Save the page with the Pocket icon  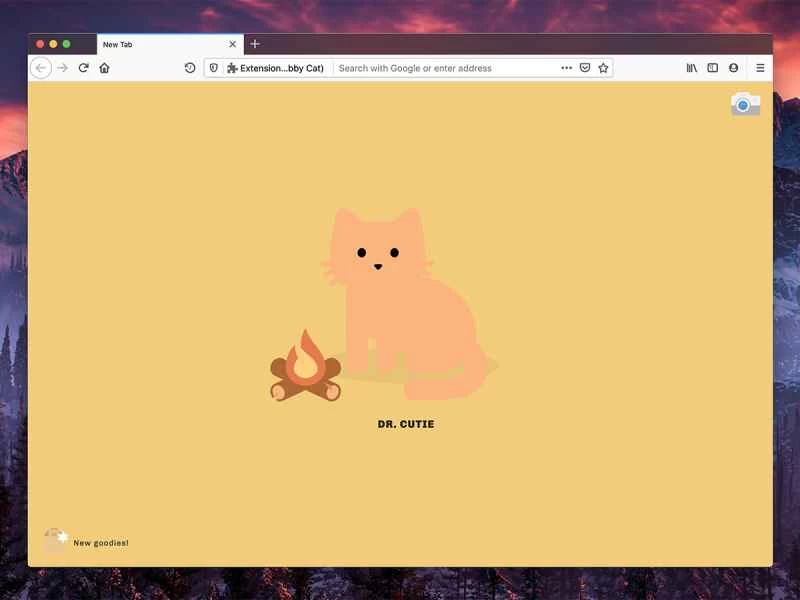click(x=583, y=68)
